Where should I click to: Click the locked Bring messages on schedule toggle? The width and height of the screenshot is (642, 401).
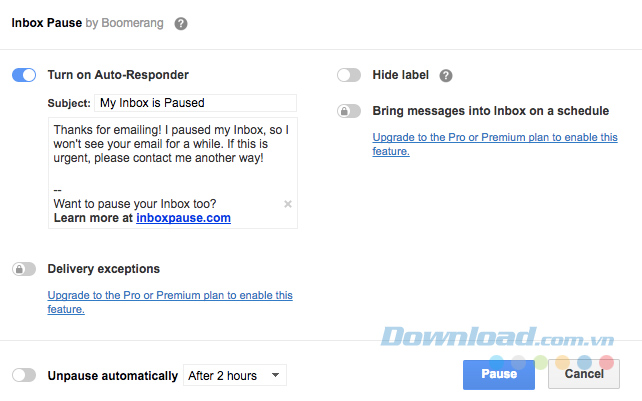(x=349, y=111)
